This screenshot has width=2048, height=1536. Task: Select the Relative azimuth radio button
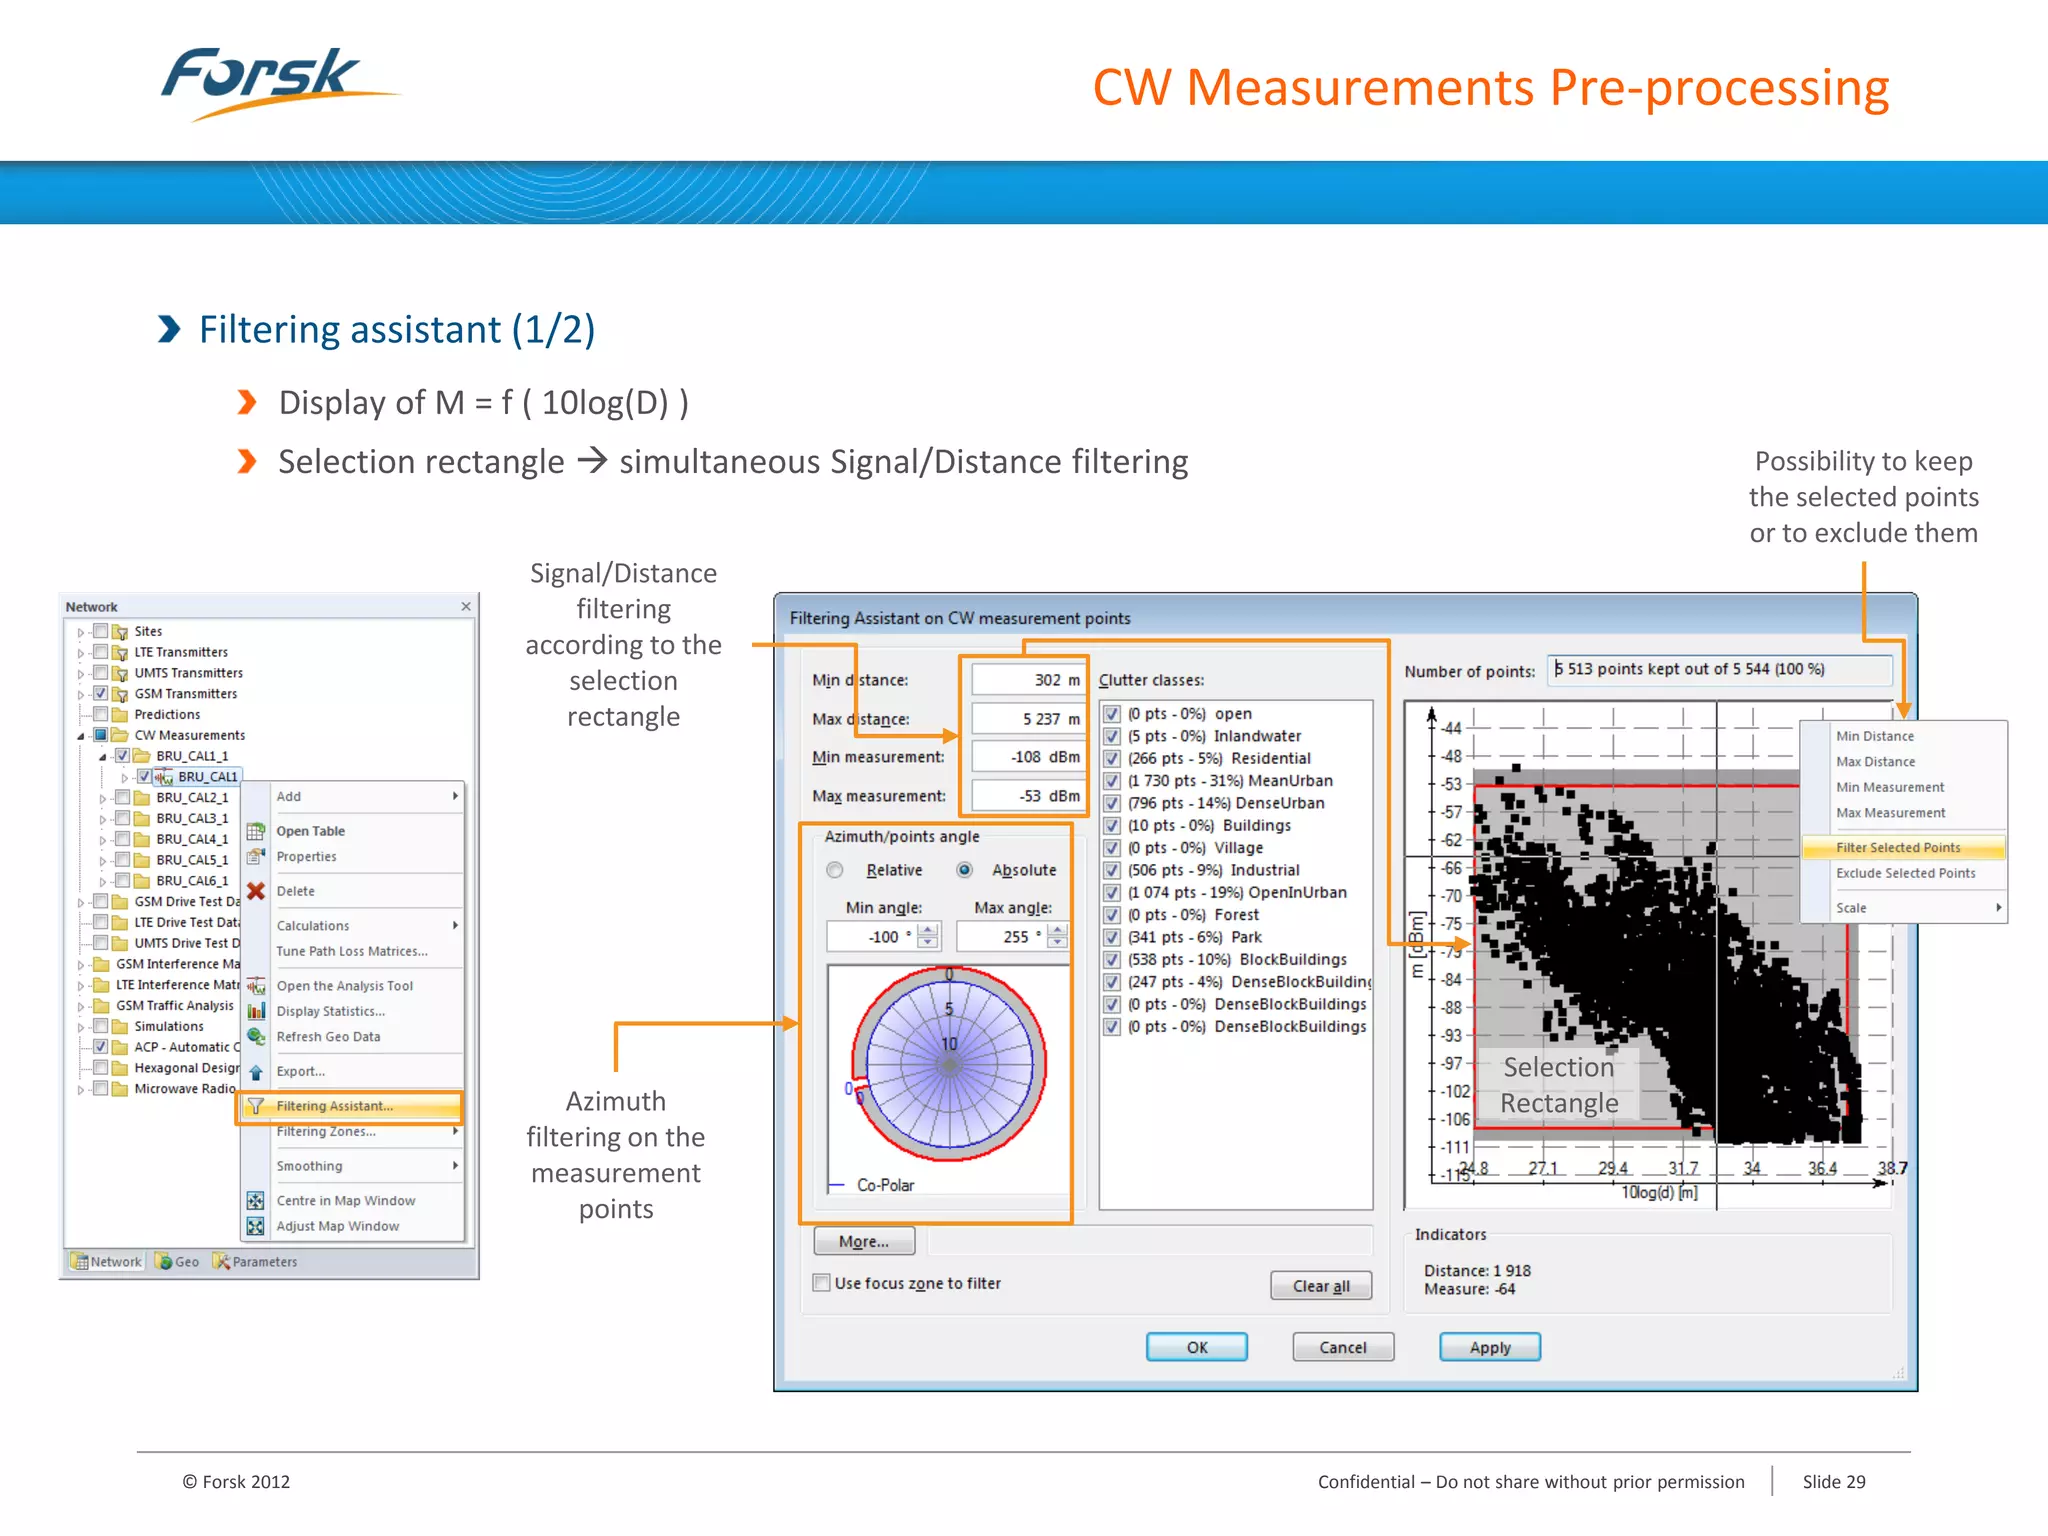(x=835, y=871)
